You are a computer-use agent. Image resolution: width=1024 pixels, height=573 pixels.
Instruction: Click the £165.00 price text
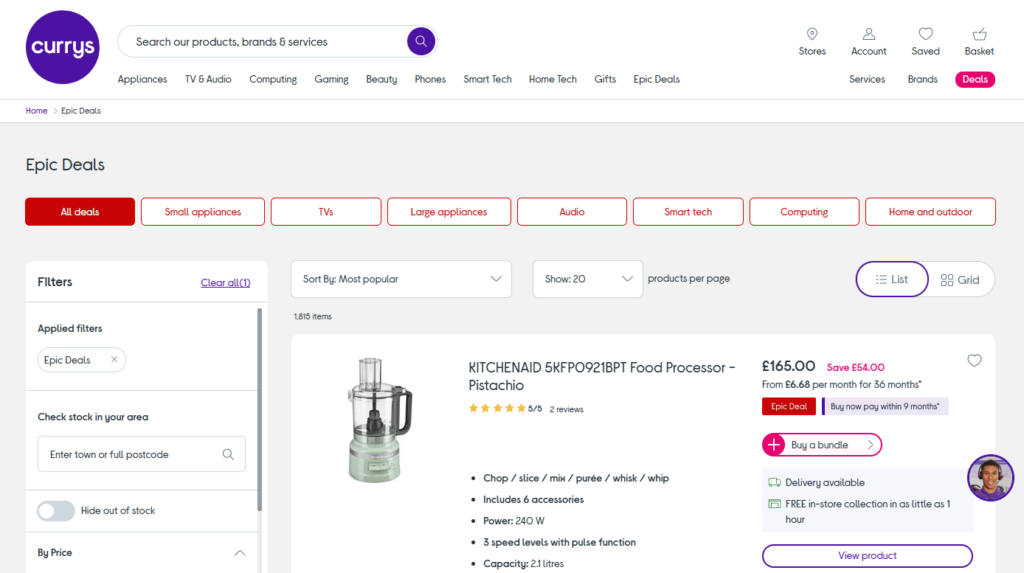point(788,366)
